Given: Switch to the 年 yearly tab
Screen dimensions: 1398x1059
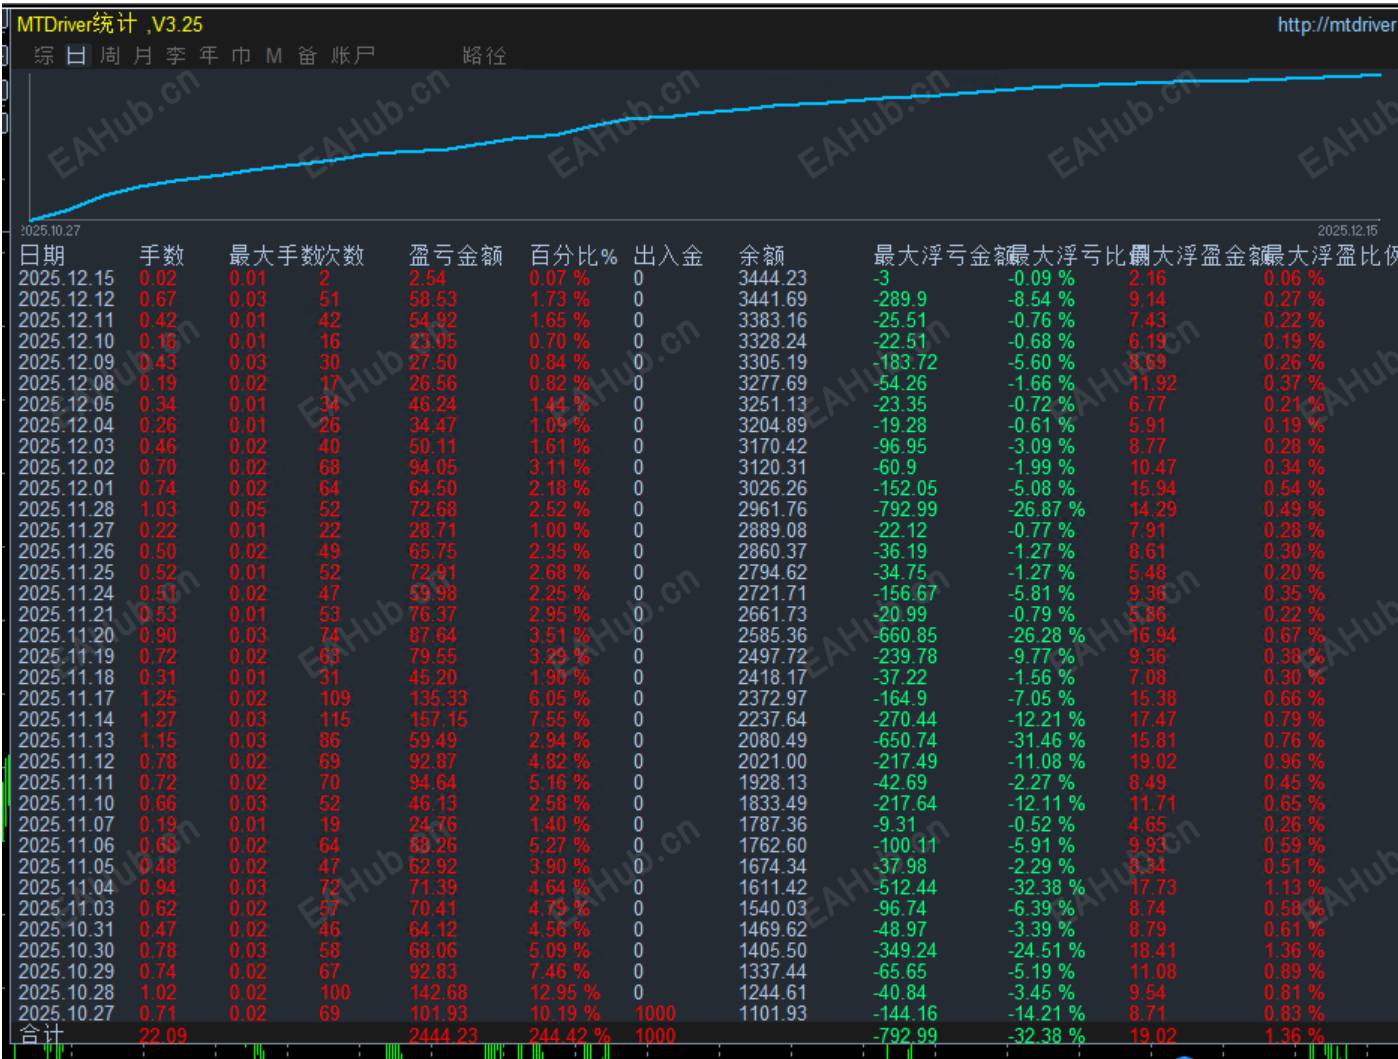Looking at the screenshot, I should (x=209, y=55).
